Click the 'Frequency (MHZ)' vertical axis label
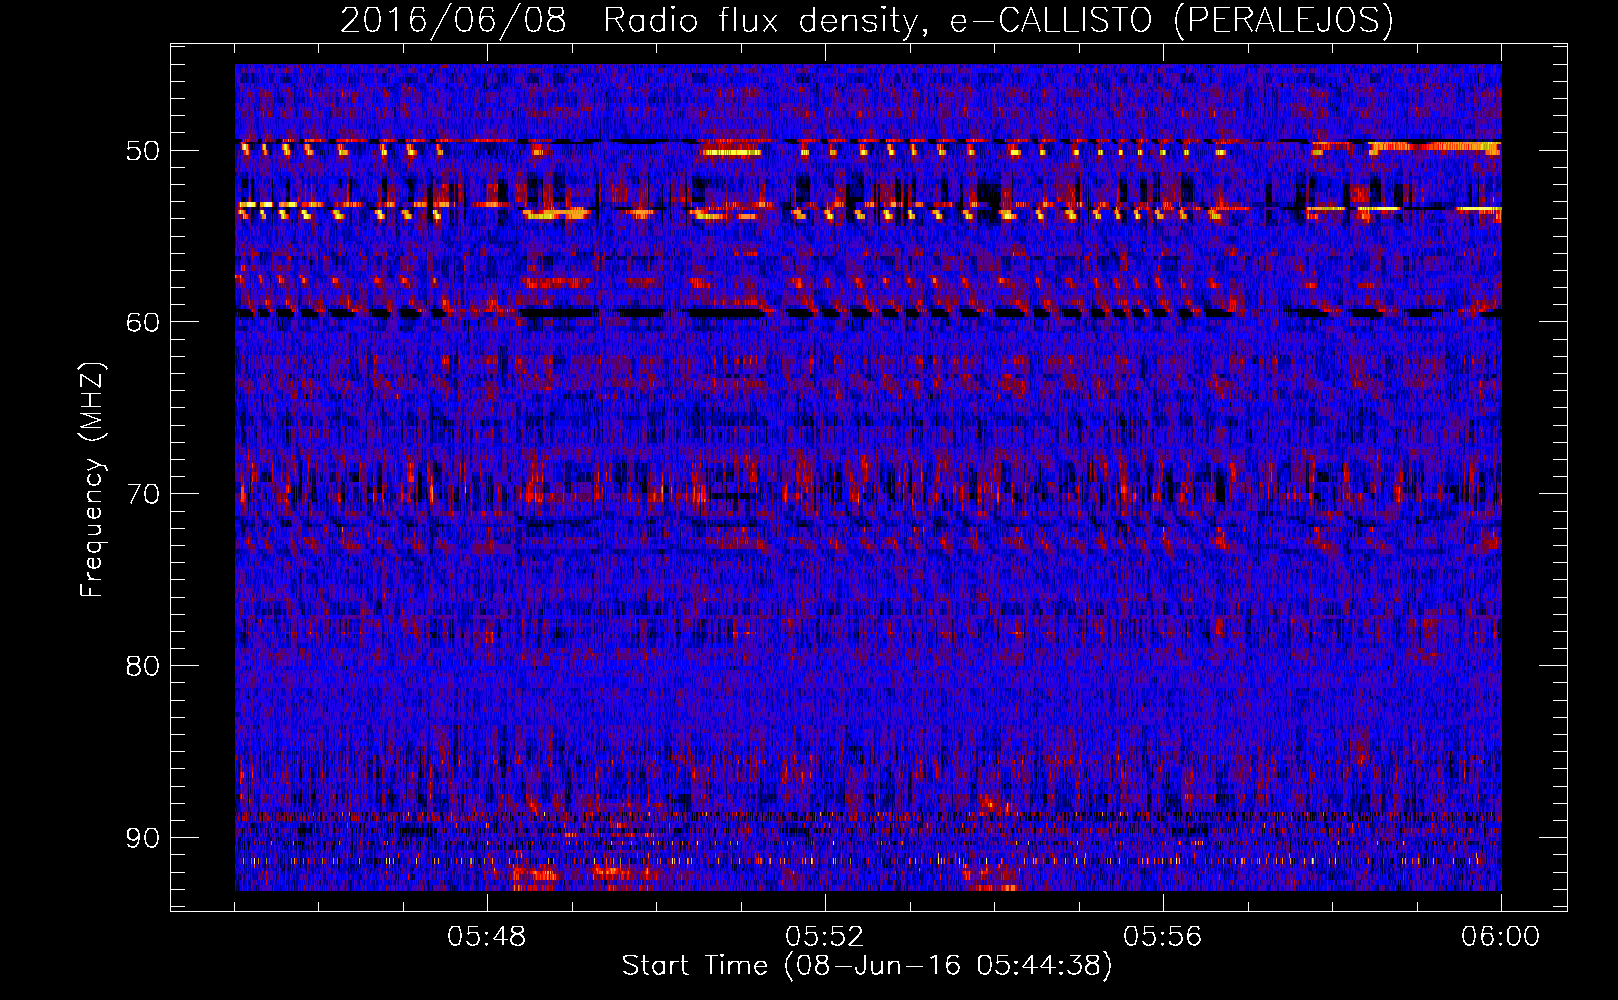 click(x=92, y=480)
